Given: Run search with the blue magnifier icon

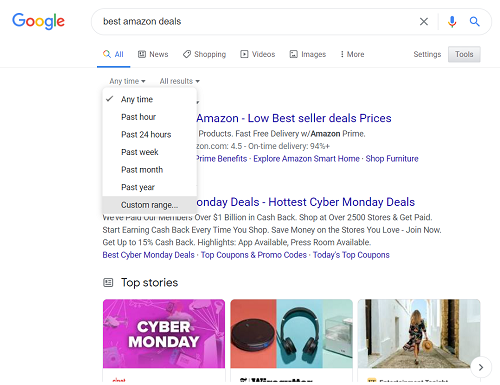Looking at the screenshot, I should (x=475, y=22).
